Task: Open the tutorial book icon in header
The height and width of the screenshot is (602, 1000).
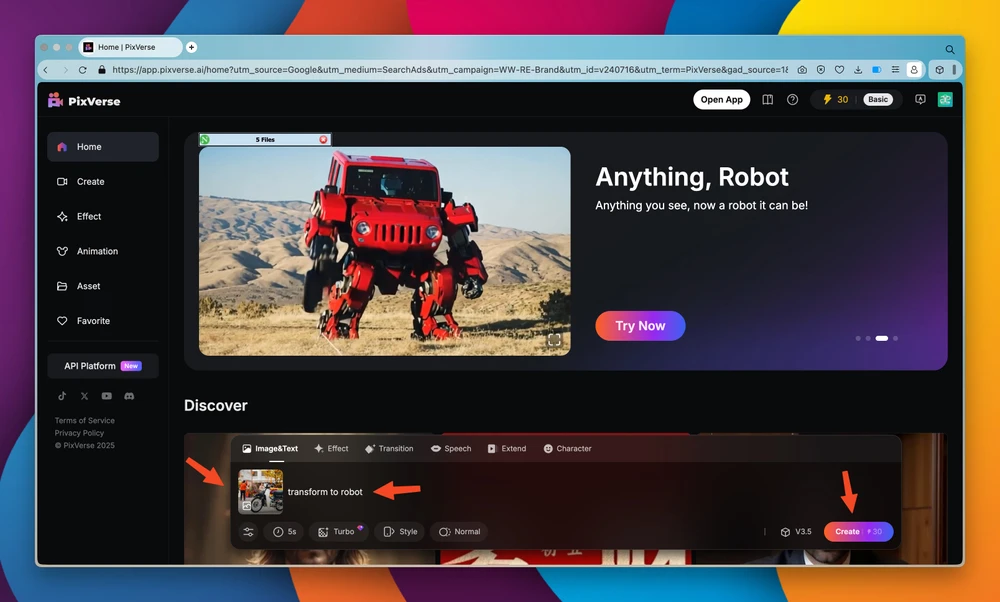Action: pos(768,100)
